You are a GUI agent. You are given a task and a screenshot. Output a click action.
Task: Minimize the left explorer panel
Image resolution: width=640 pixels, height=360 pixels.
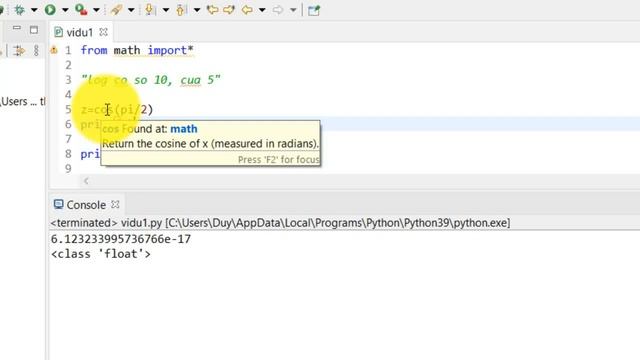(17, 29)
